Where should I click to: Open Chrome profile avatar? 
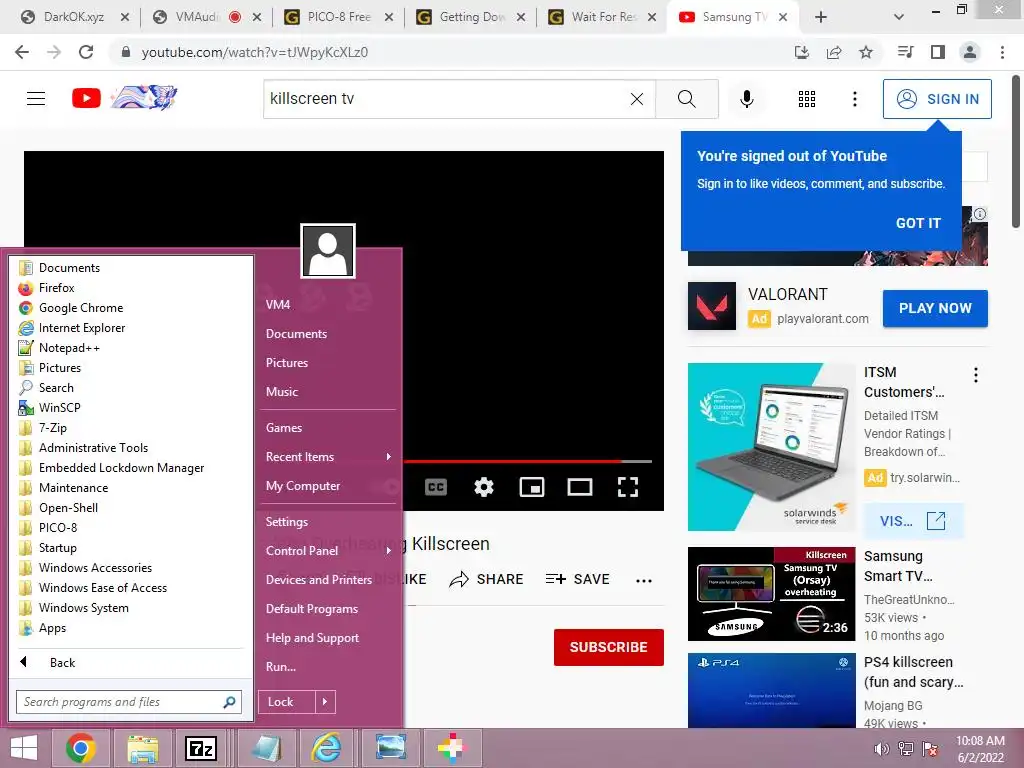point(970,52)
